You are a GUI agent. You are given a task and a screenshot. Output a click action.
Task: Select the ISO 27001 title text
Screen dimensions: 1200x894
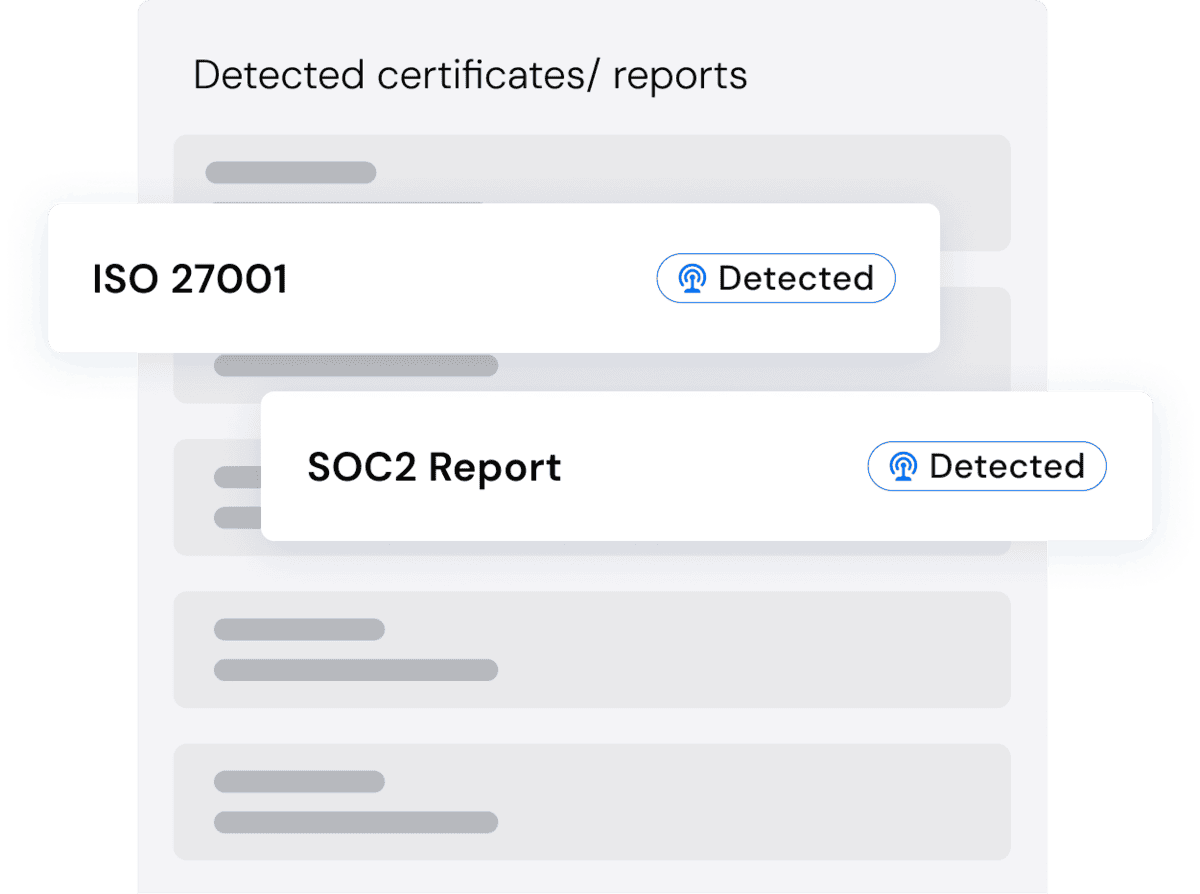190,279
